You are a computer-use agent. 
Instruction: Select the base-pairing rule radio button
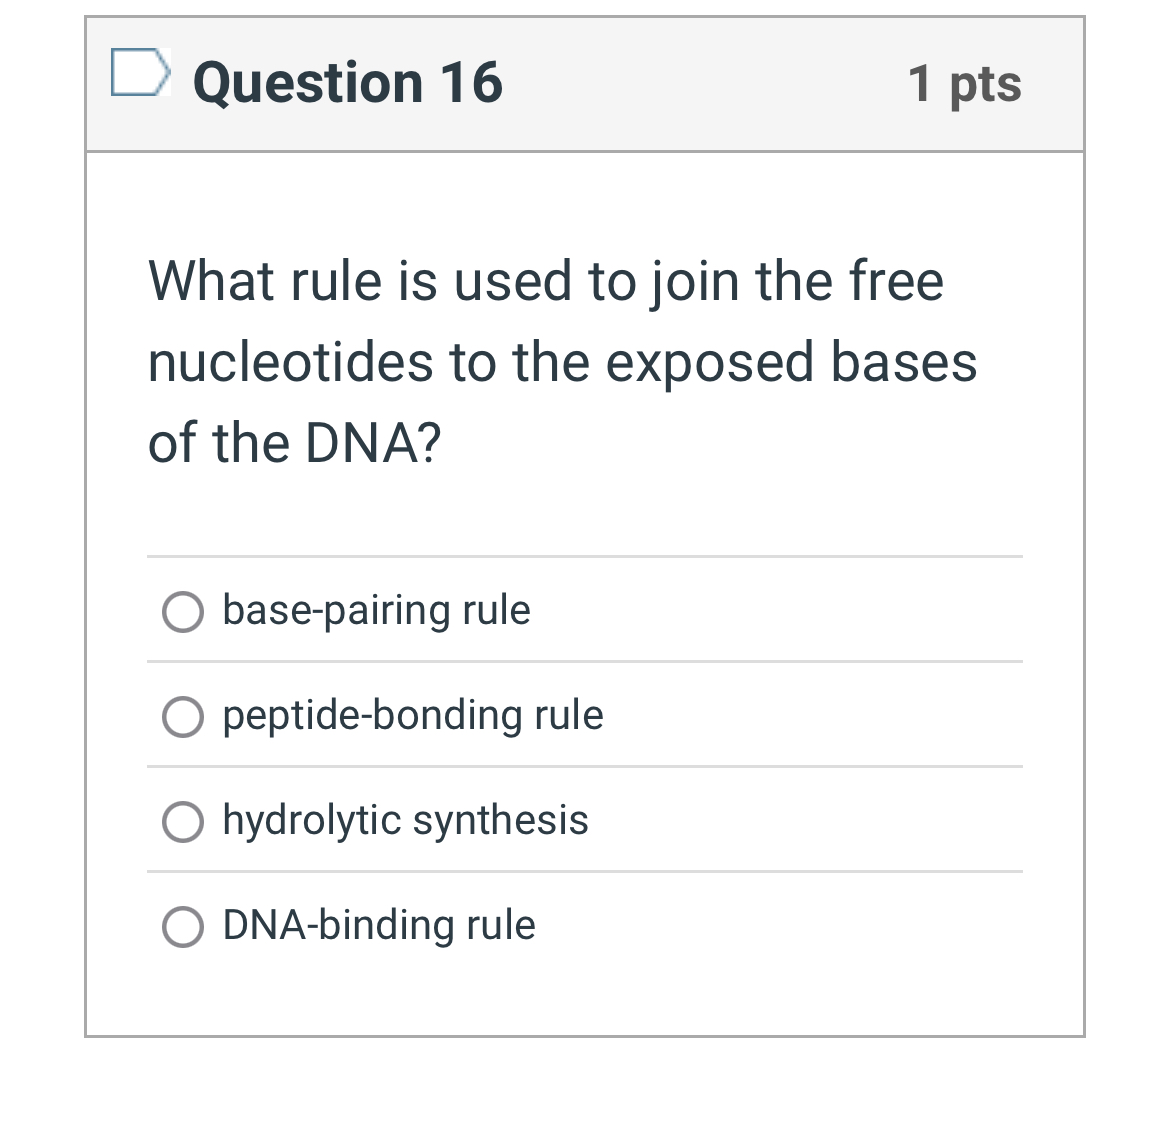[x=183, y=612]
